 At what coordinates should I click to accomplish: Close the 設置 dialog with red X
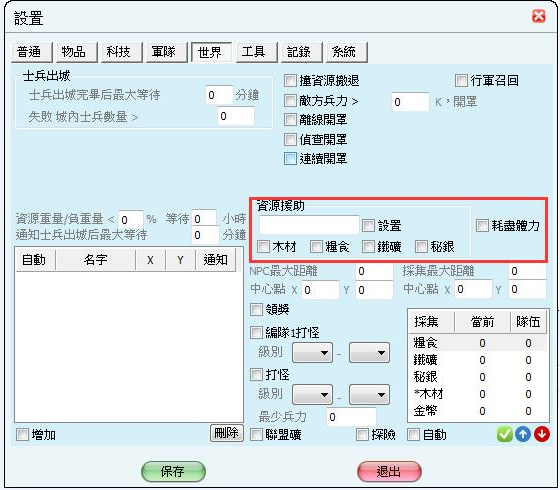pyautogui.click(x=539, y=16)
